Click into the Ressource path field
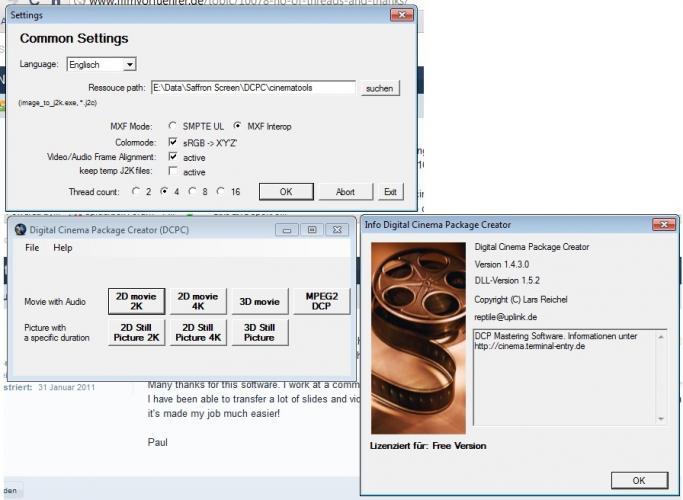The height and width of the screenshot is (500, 683). 252,88
